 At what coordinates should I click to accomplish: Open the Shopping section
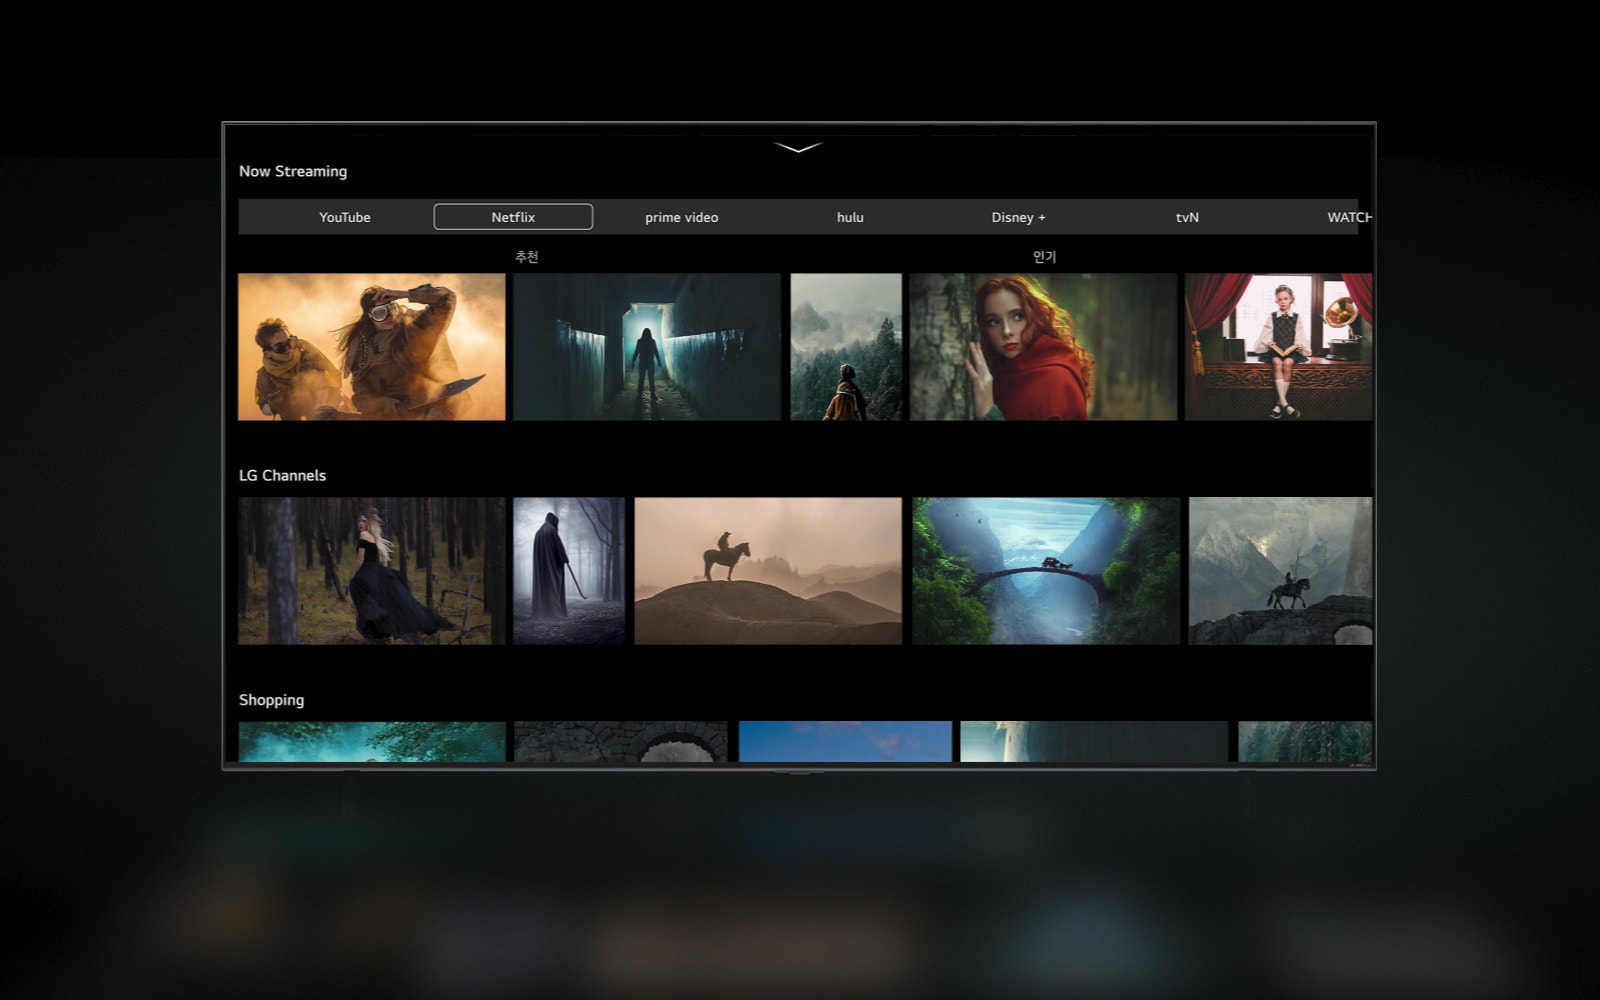(272, 699)
